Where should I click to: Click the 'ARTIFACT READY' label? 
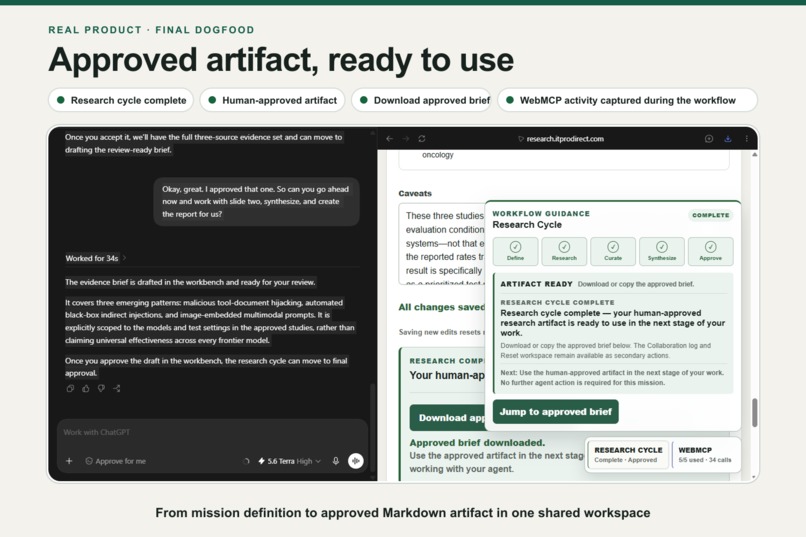(x=536, y=284)
